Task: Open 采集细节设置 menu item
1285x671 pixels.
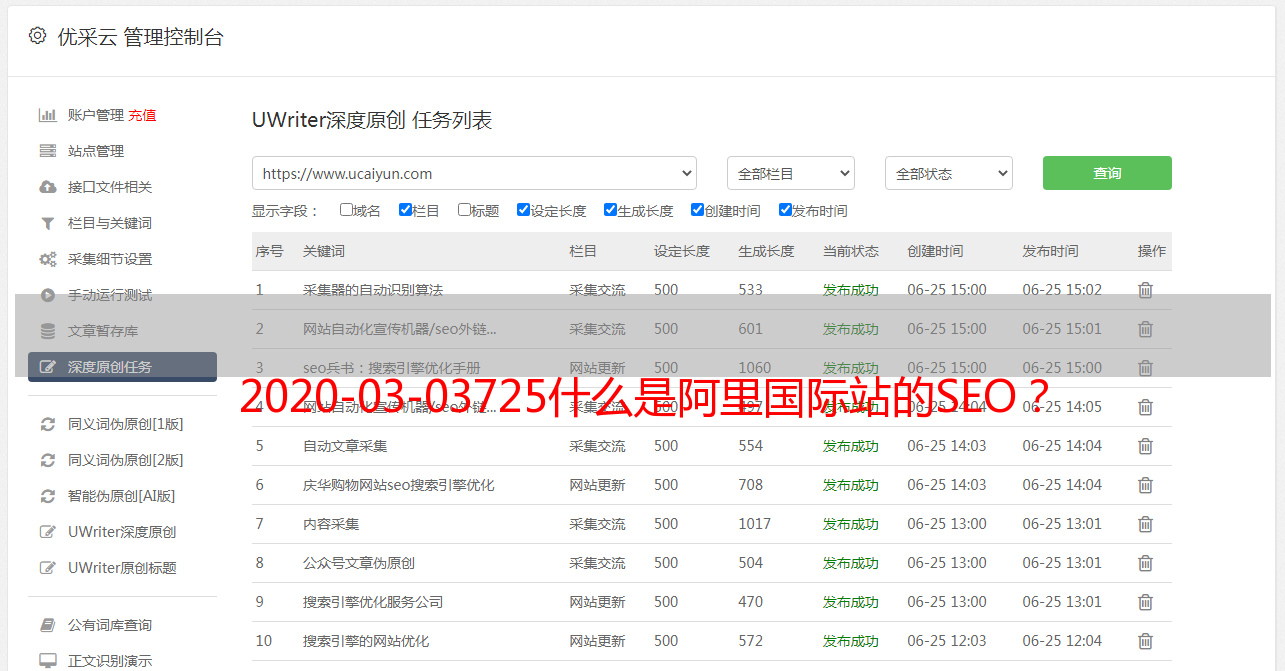Action: [x=110, y=259]
